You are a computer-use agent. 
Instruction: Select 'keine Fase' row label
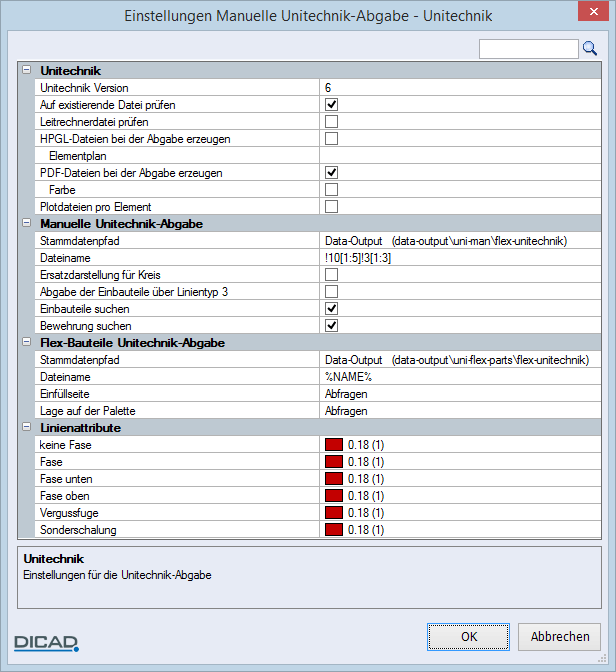pyautogui.click(x=65, y=445)
